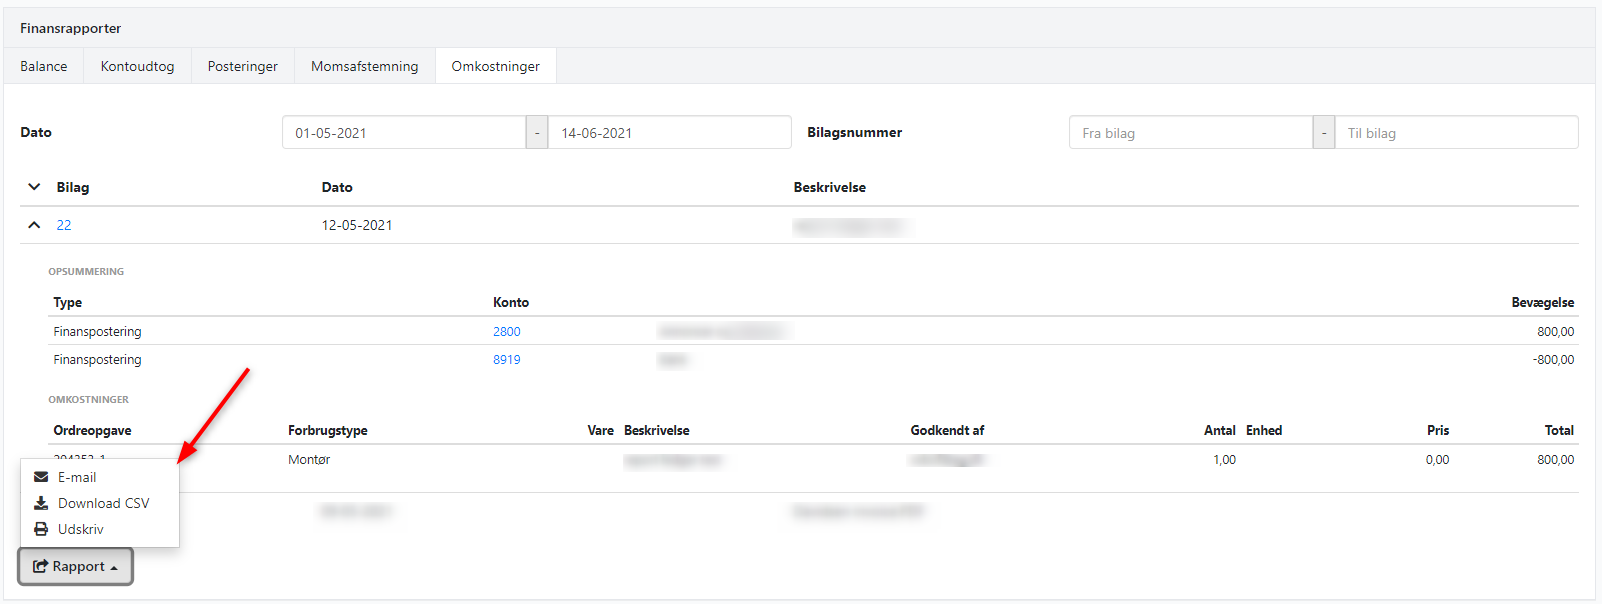
Task: Collapse voucher 22 row with chevron
Action: click(34, 225)
